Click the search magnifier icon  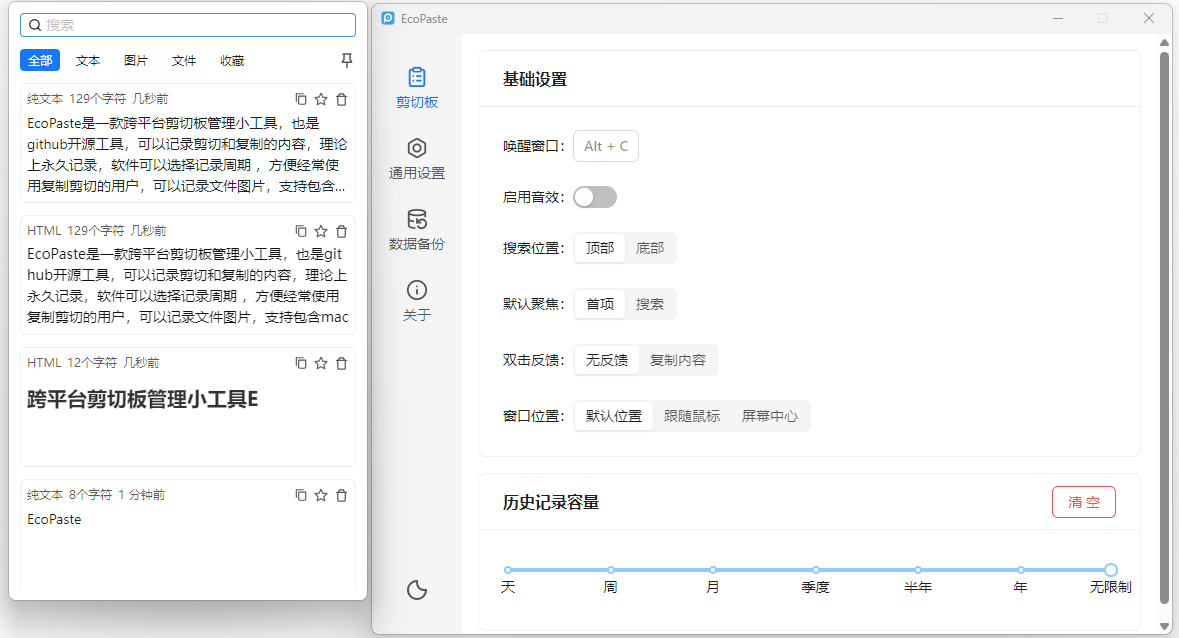[x=35, y=25]
